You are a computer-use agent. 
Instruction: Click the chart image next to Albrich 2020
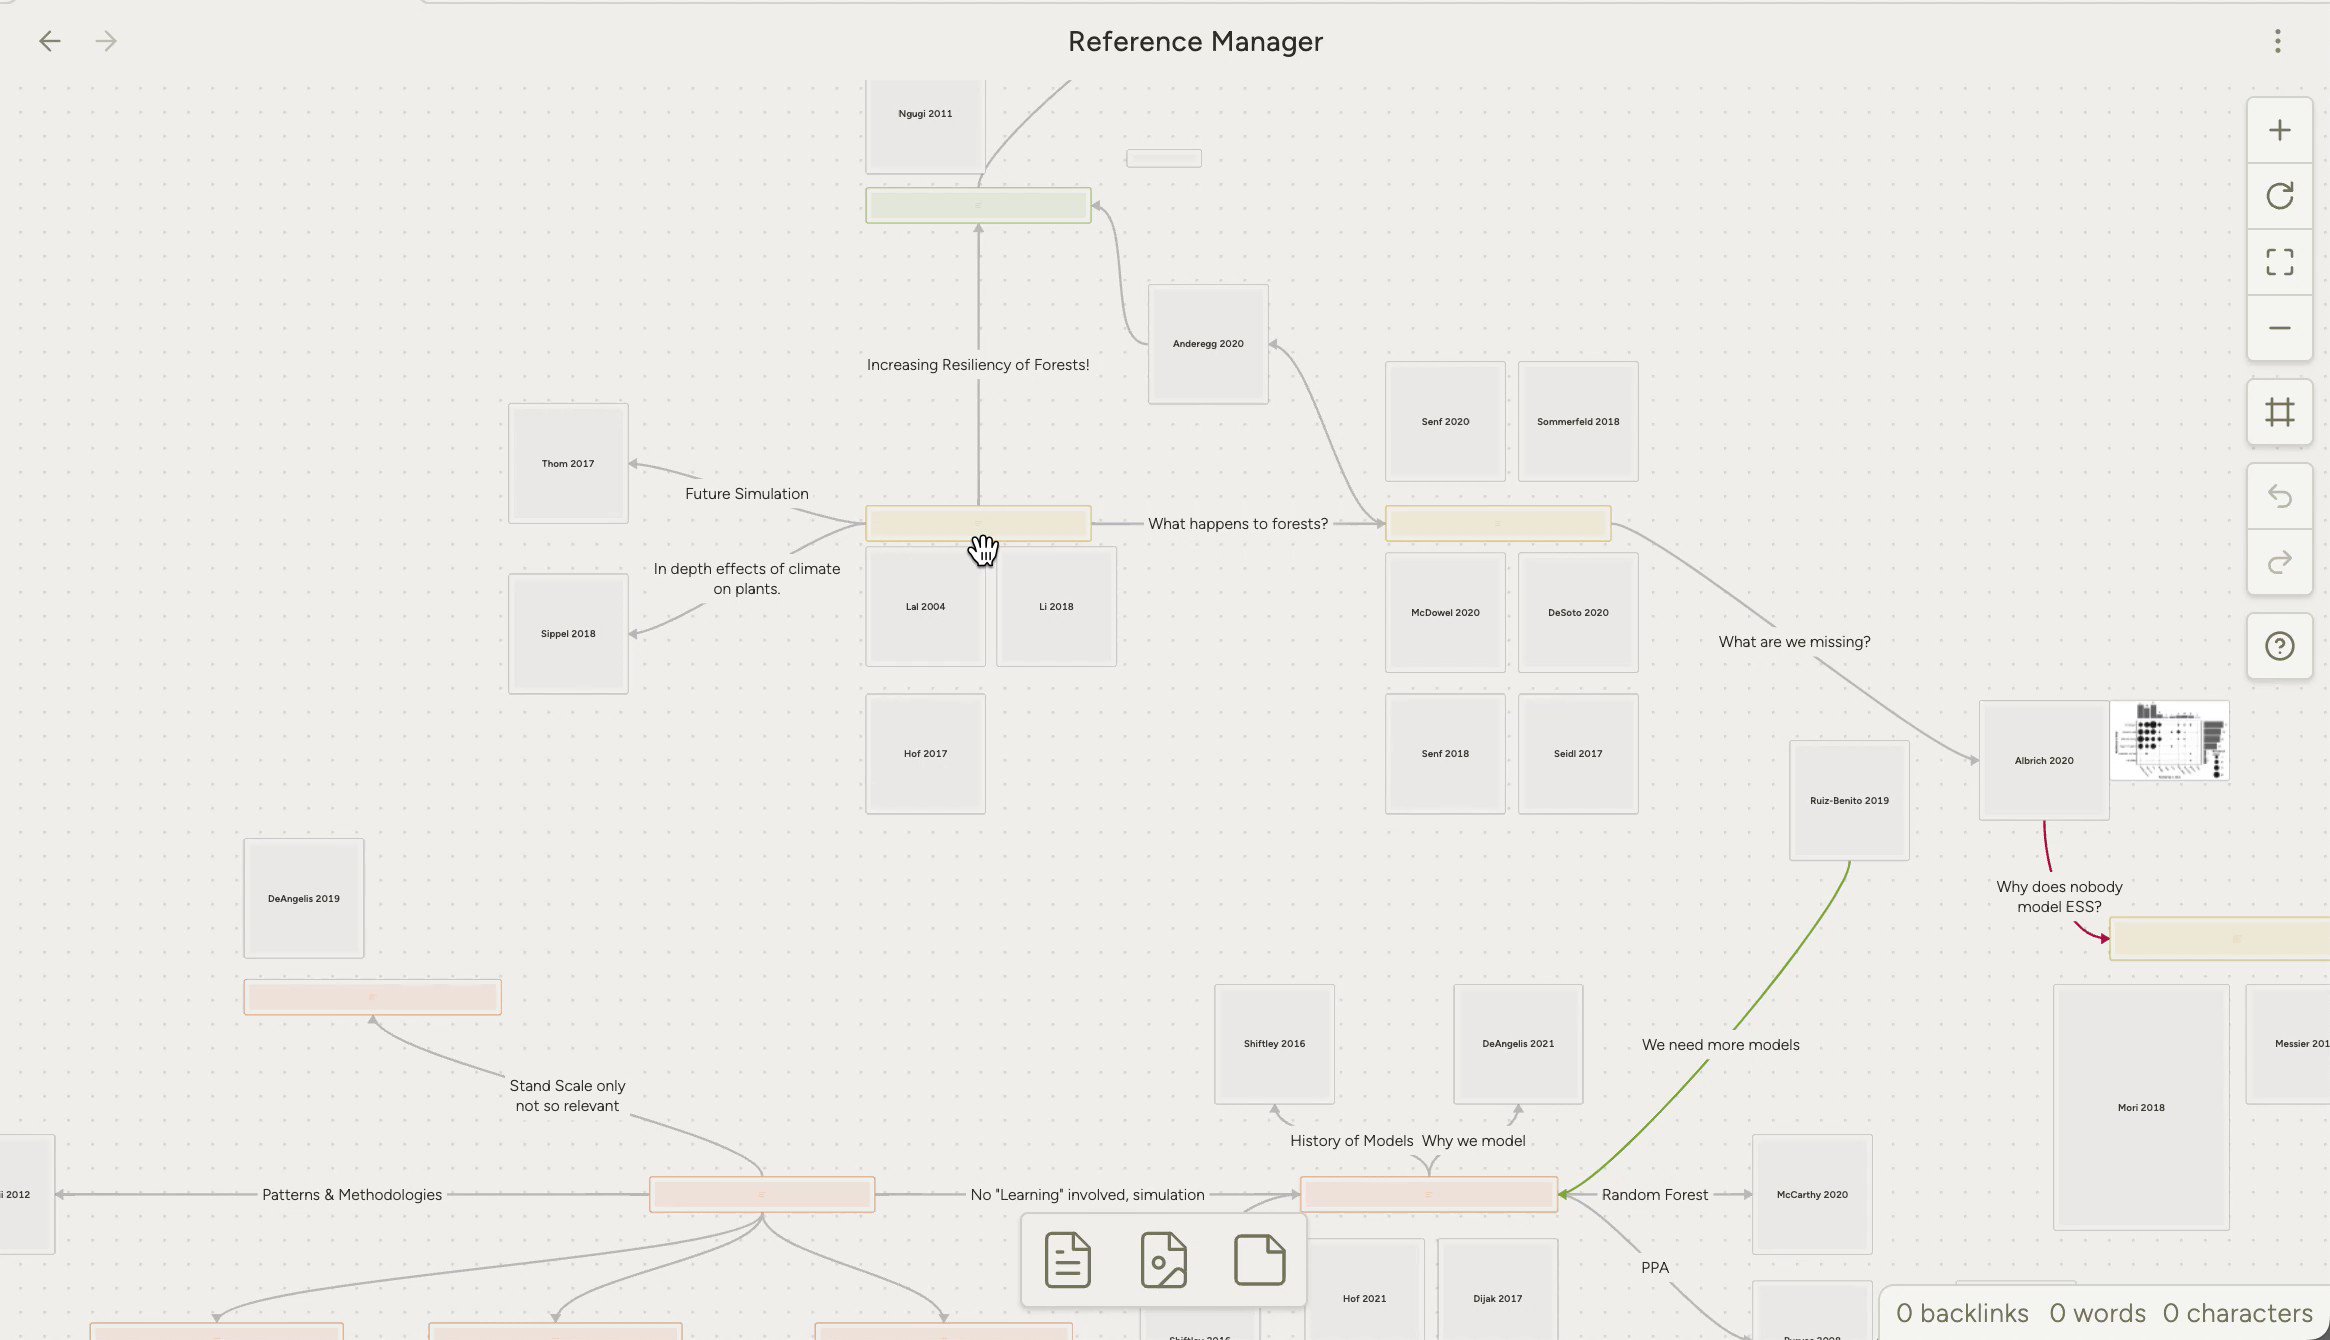pyautogui.click(x=2169, y=741)
